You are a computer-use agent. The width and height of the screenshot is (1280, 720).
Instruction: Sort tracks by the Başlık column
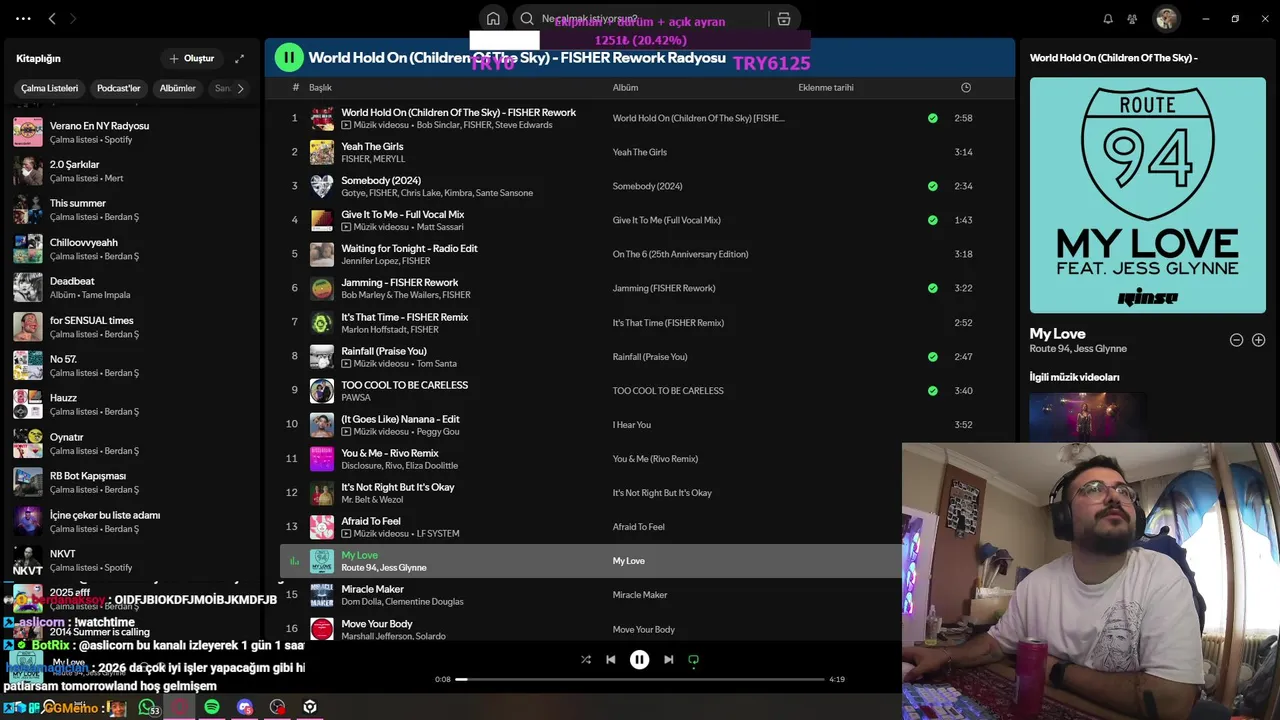320,88
